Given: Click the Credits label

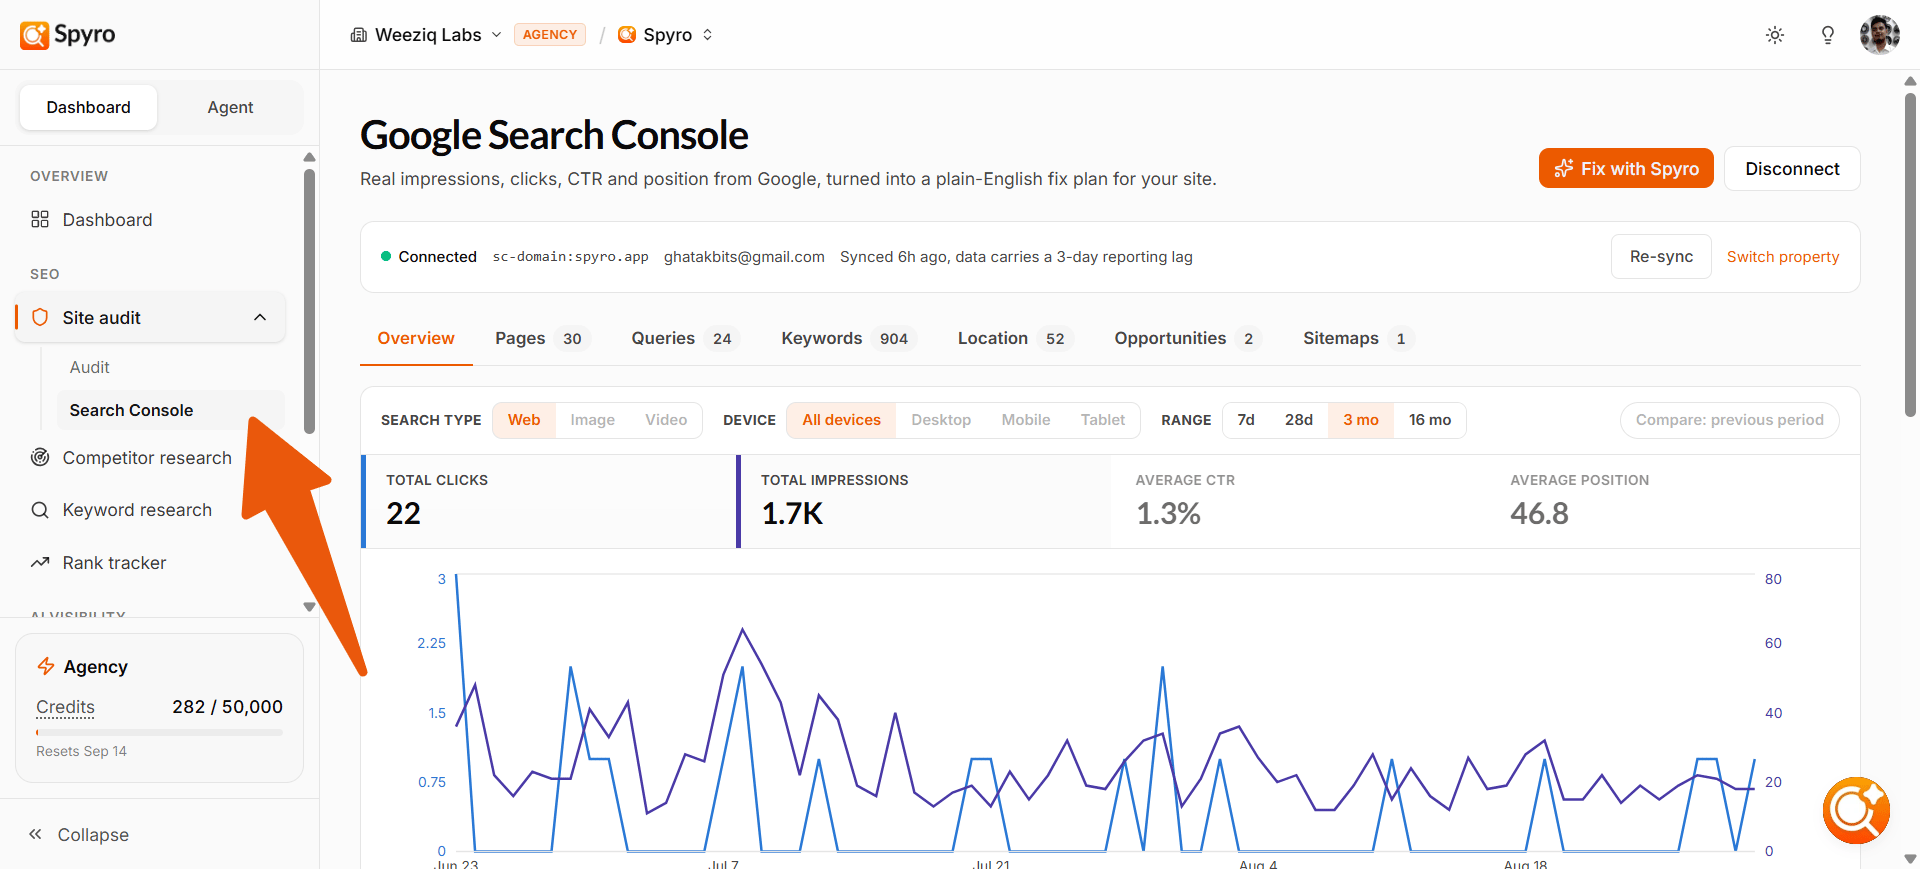Looking at the screenshot, I should coord(65,707).
